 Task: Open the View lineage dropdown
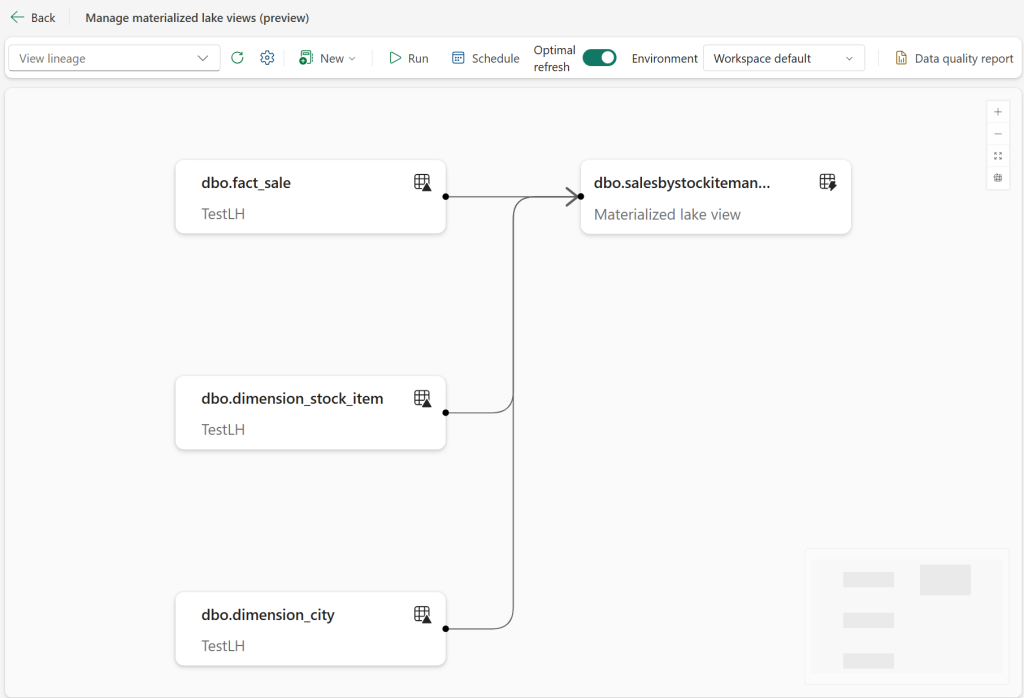113,58
